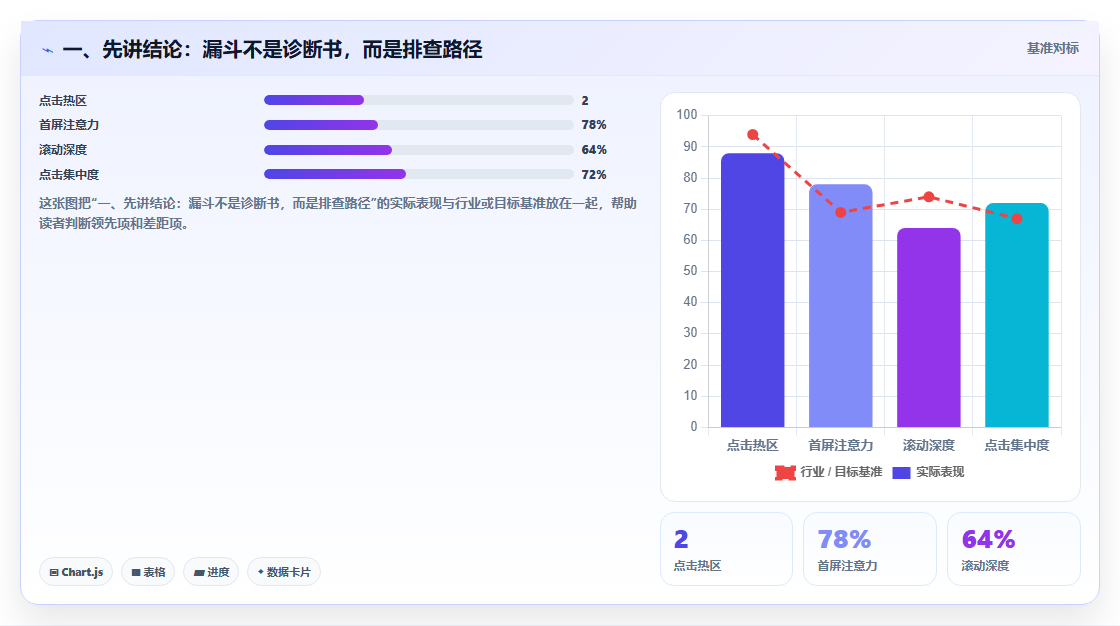Screen dimensions: 1120x626
Task: Click the 滚动深度 progress row label
Action: point(63,150)
